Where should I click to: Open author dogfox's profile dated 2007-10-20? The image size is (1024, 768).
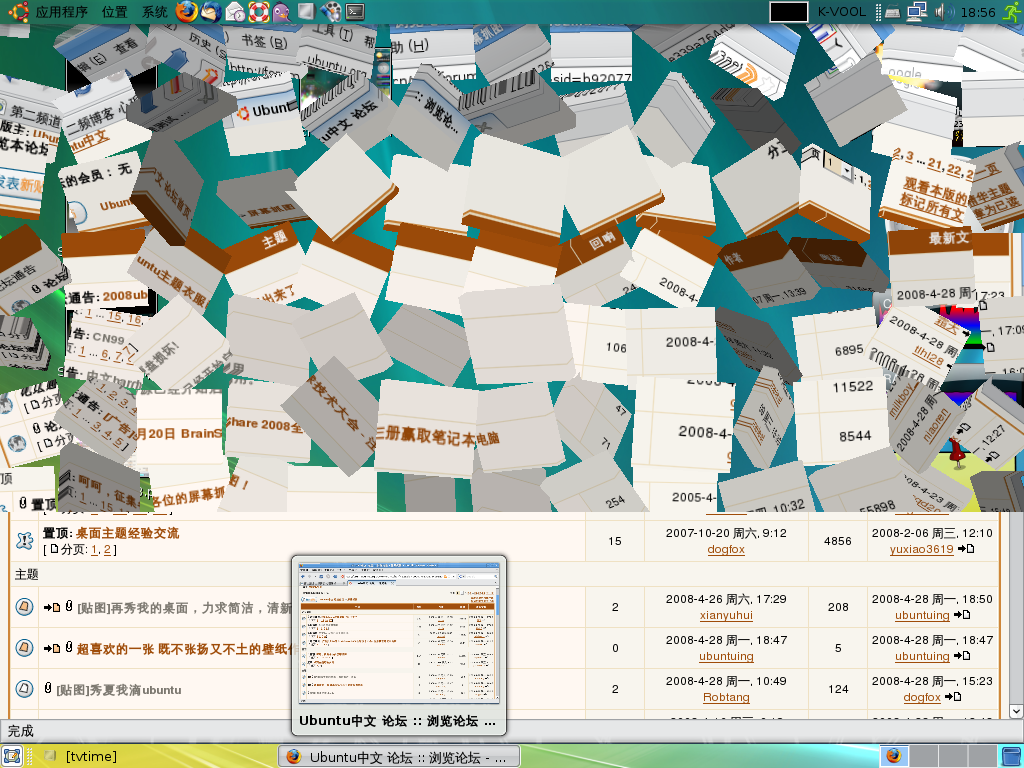[726, 549]
